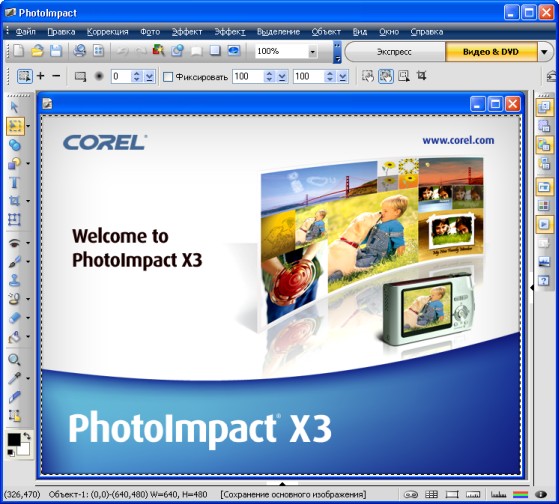Click the first fixed size field

248,76
